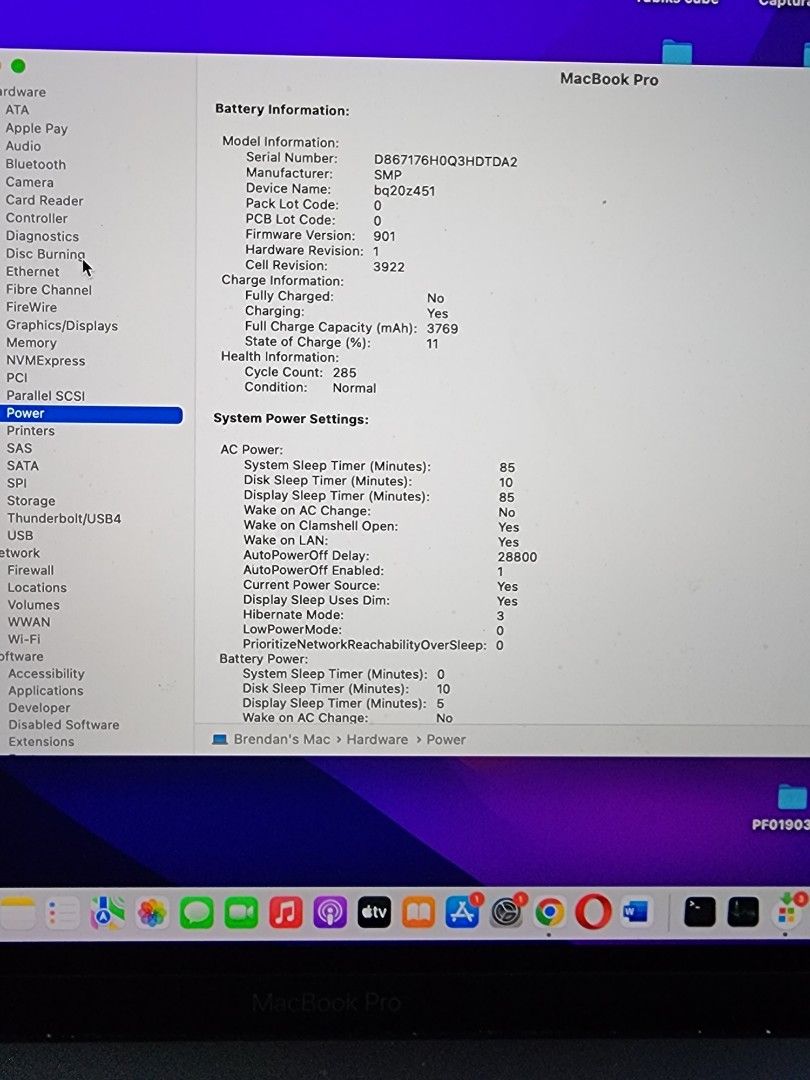Open the Notes app in the Dock
Viewport: 810px width, 1080px height.
click(x=18, y=914)
